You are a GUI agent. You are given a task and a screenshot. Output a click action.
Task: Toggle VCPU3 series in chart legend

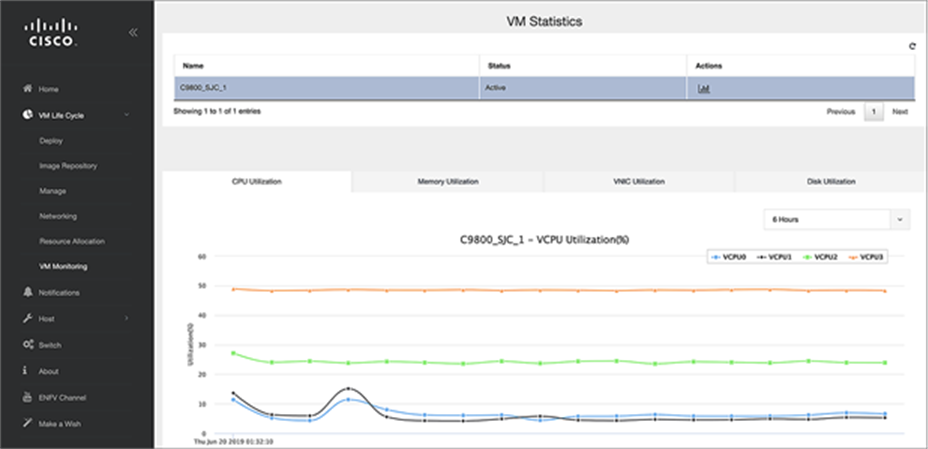867,257
